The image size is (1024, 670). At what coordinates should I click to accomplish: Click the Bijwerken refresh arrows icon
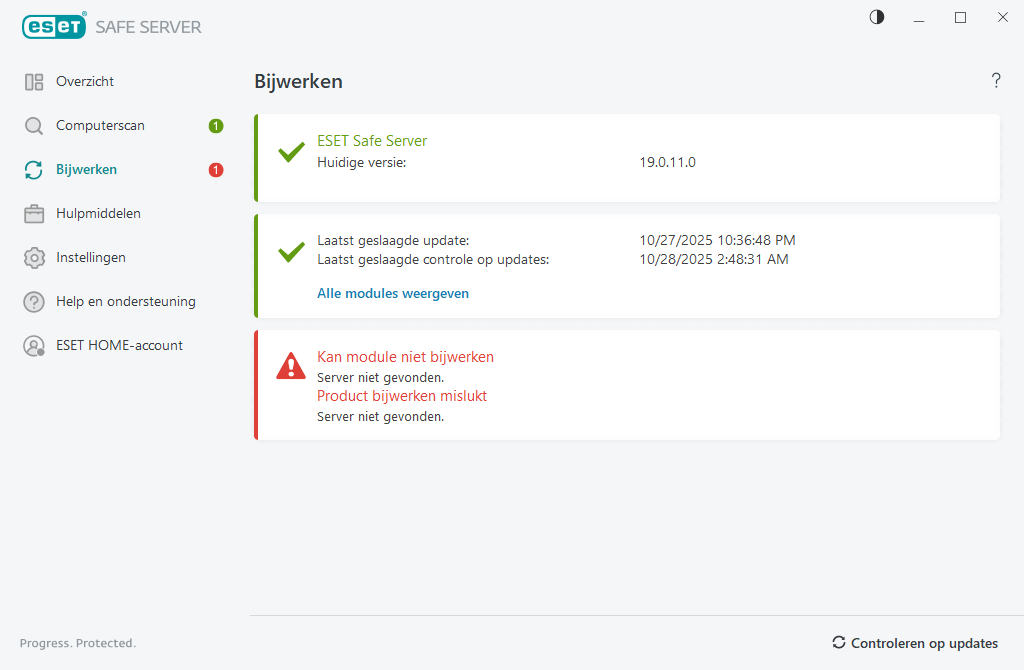point(34,170)
